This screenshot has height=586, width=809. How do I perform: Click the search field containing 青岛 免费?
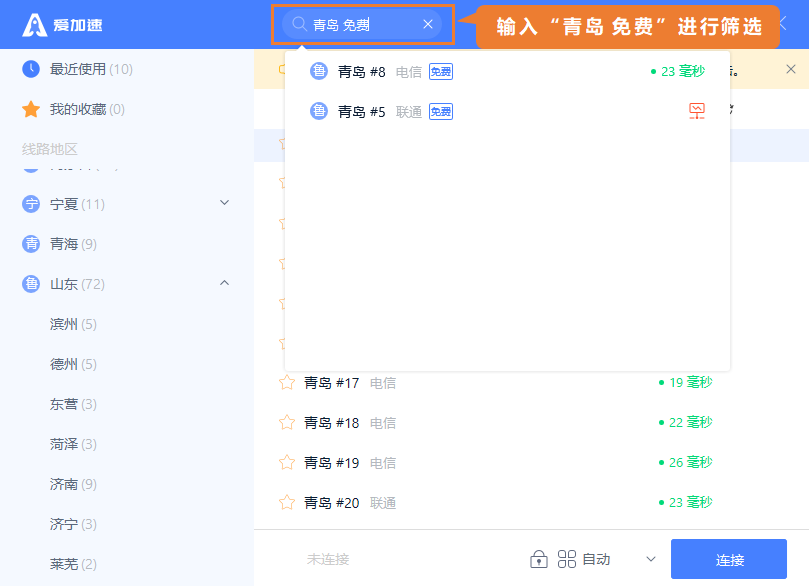[x=362, y=24]
